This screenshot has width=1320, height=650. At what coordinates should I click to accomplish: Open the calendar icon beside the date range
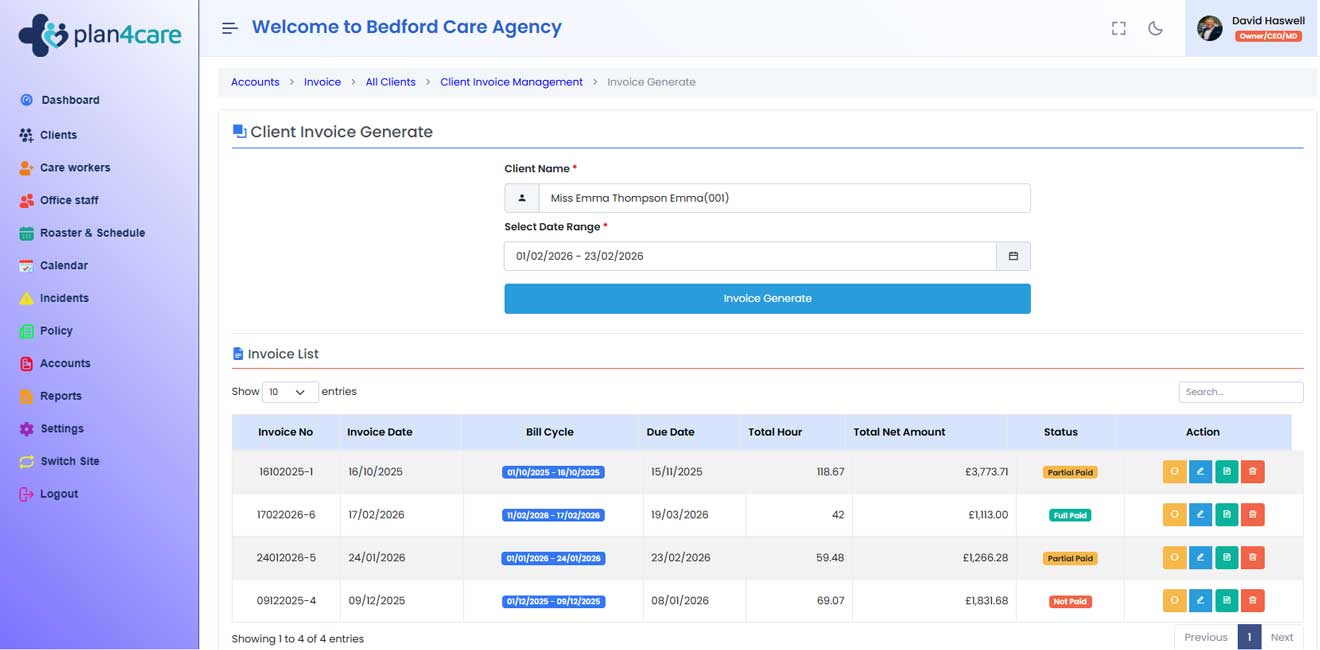coord(1013,256)
